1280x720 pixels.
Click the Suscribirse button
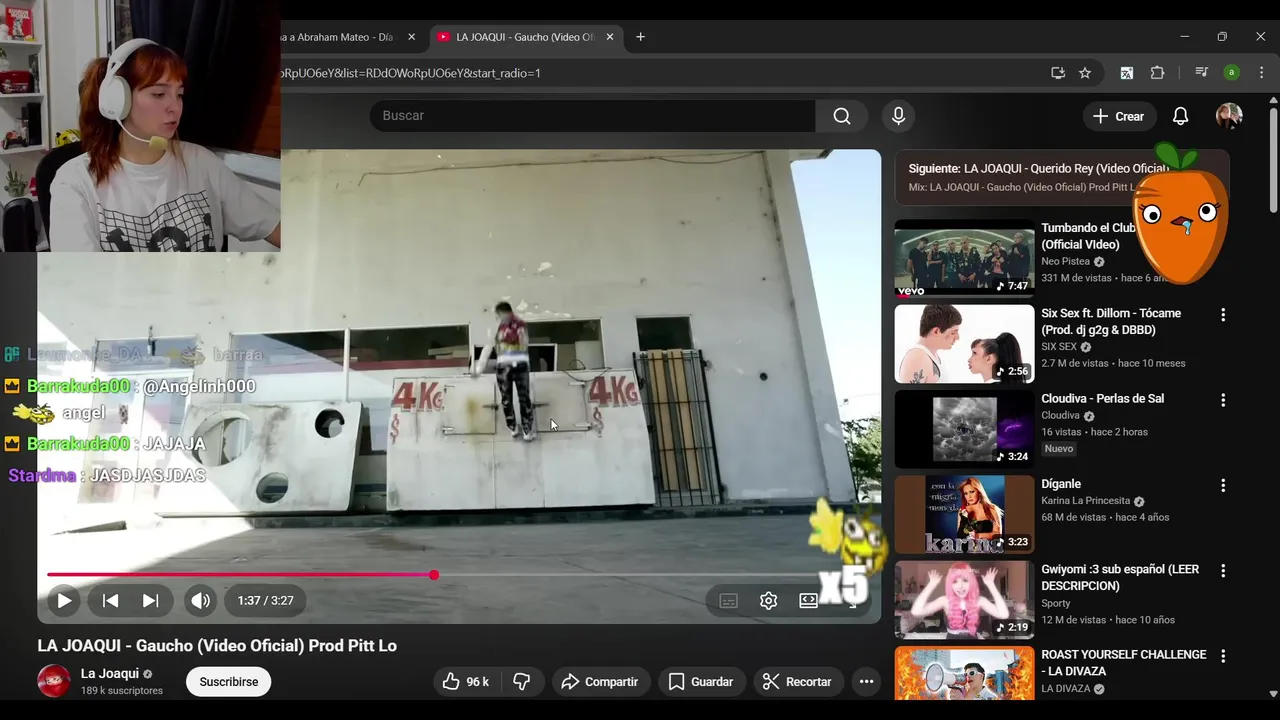pos(229,682)
